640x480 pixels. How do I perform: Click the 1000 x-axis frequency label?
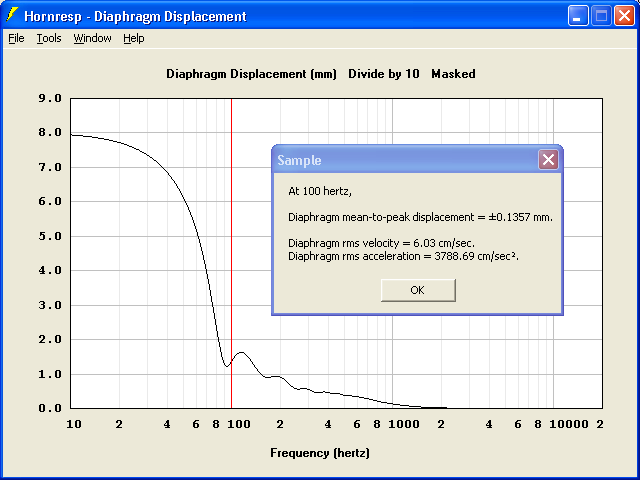pos(404,424)
